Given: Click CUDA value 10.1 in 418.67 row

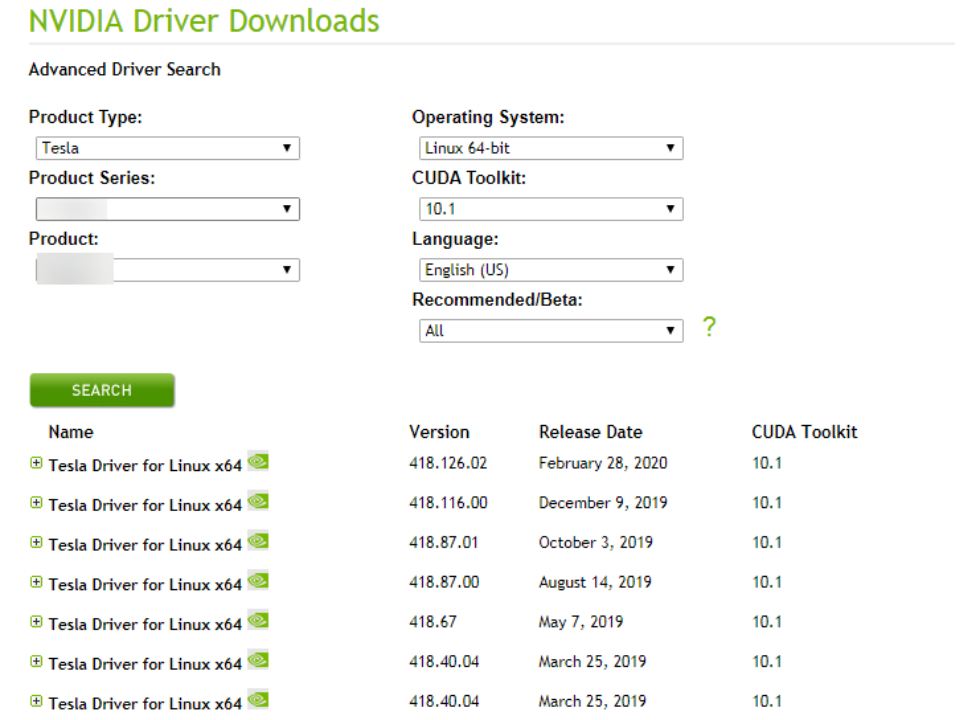Looking at the screenshot, I should (x=767, y=622).
